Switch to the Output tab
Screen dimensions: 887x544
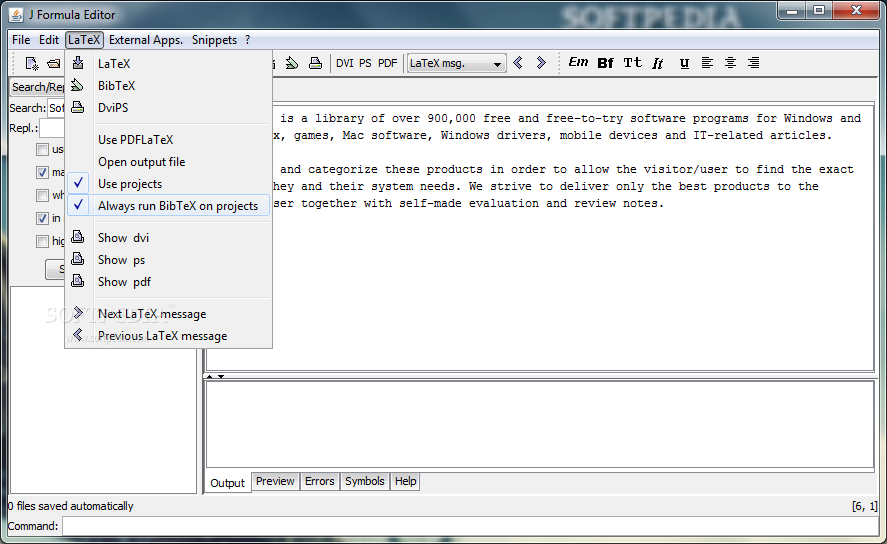227,483
